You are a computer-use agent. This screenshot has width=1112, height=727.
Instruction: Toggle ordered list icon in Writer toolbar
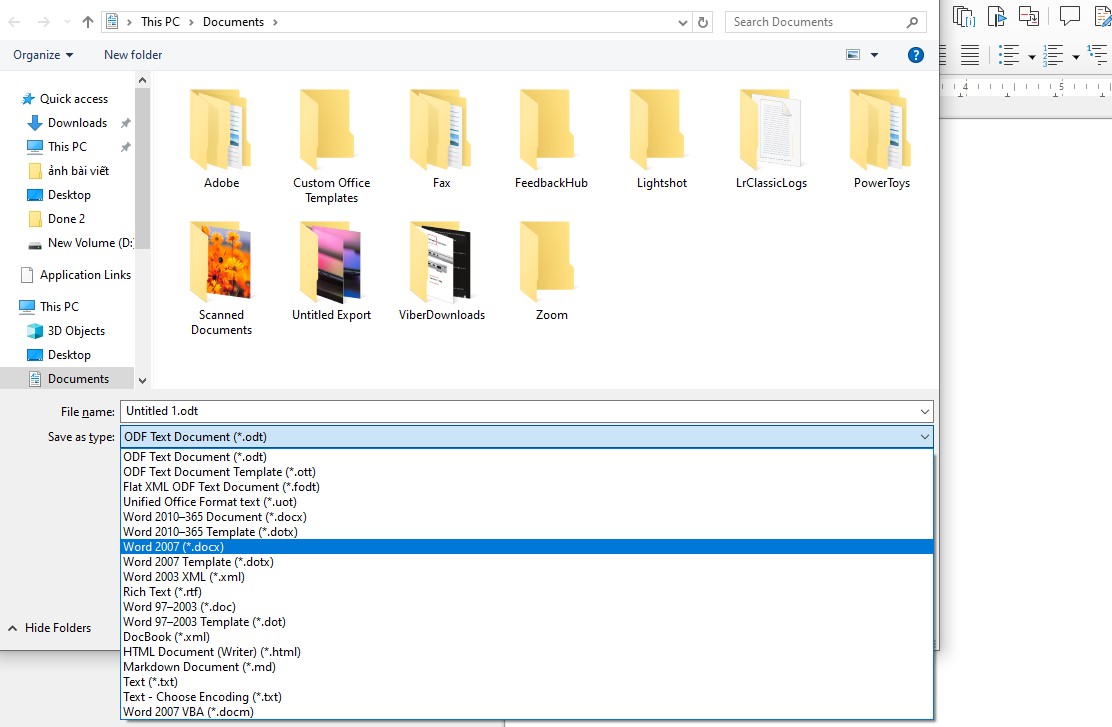pos(1053,55)
